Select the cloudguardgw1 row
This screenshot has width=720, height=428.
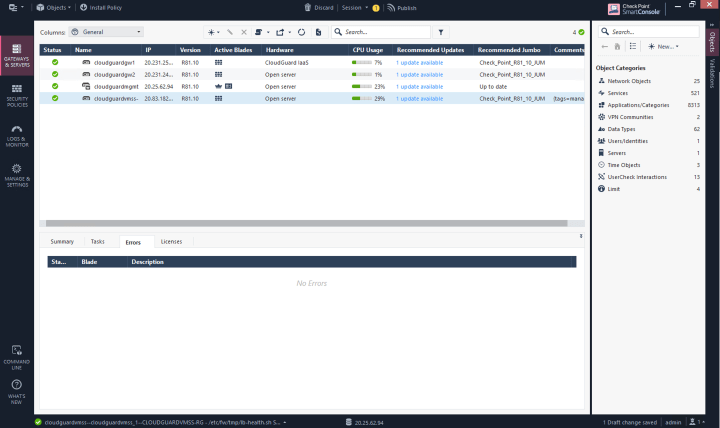click(312, 62)
